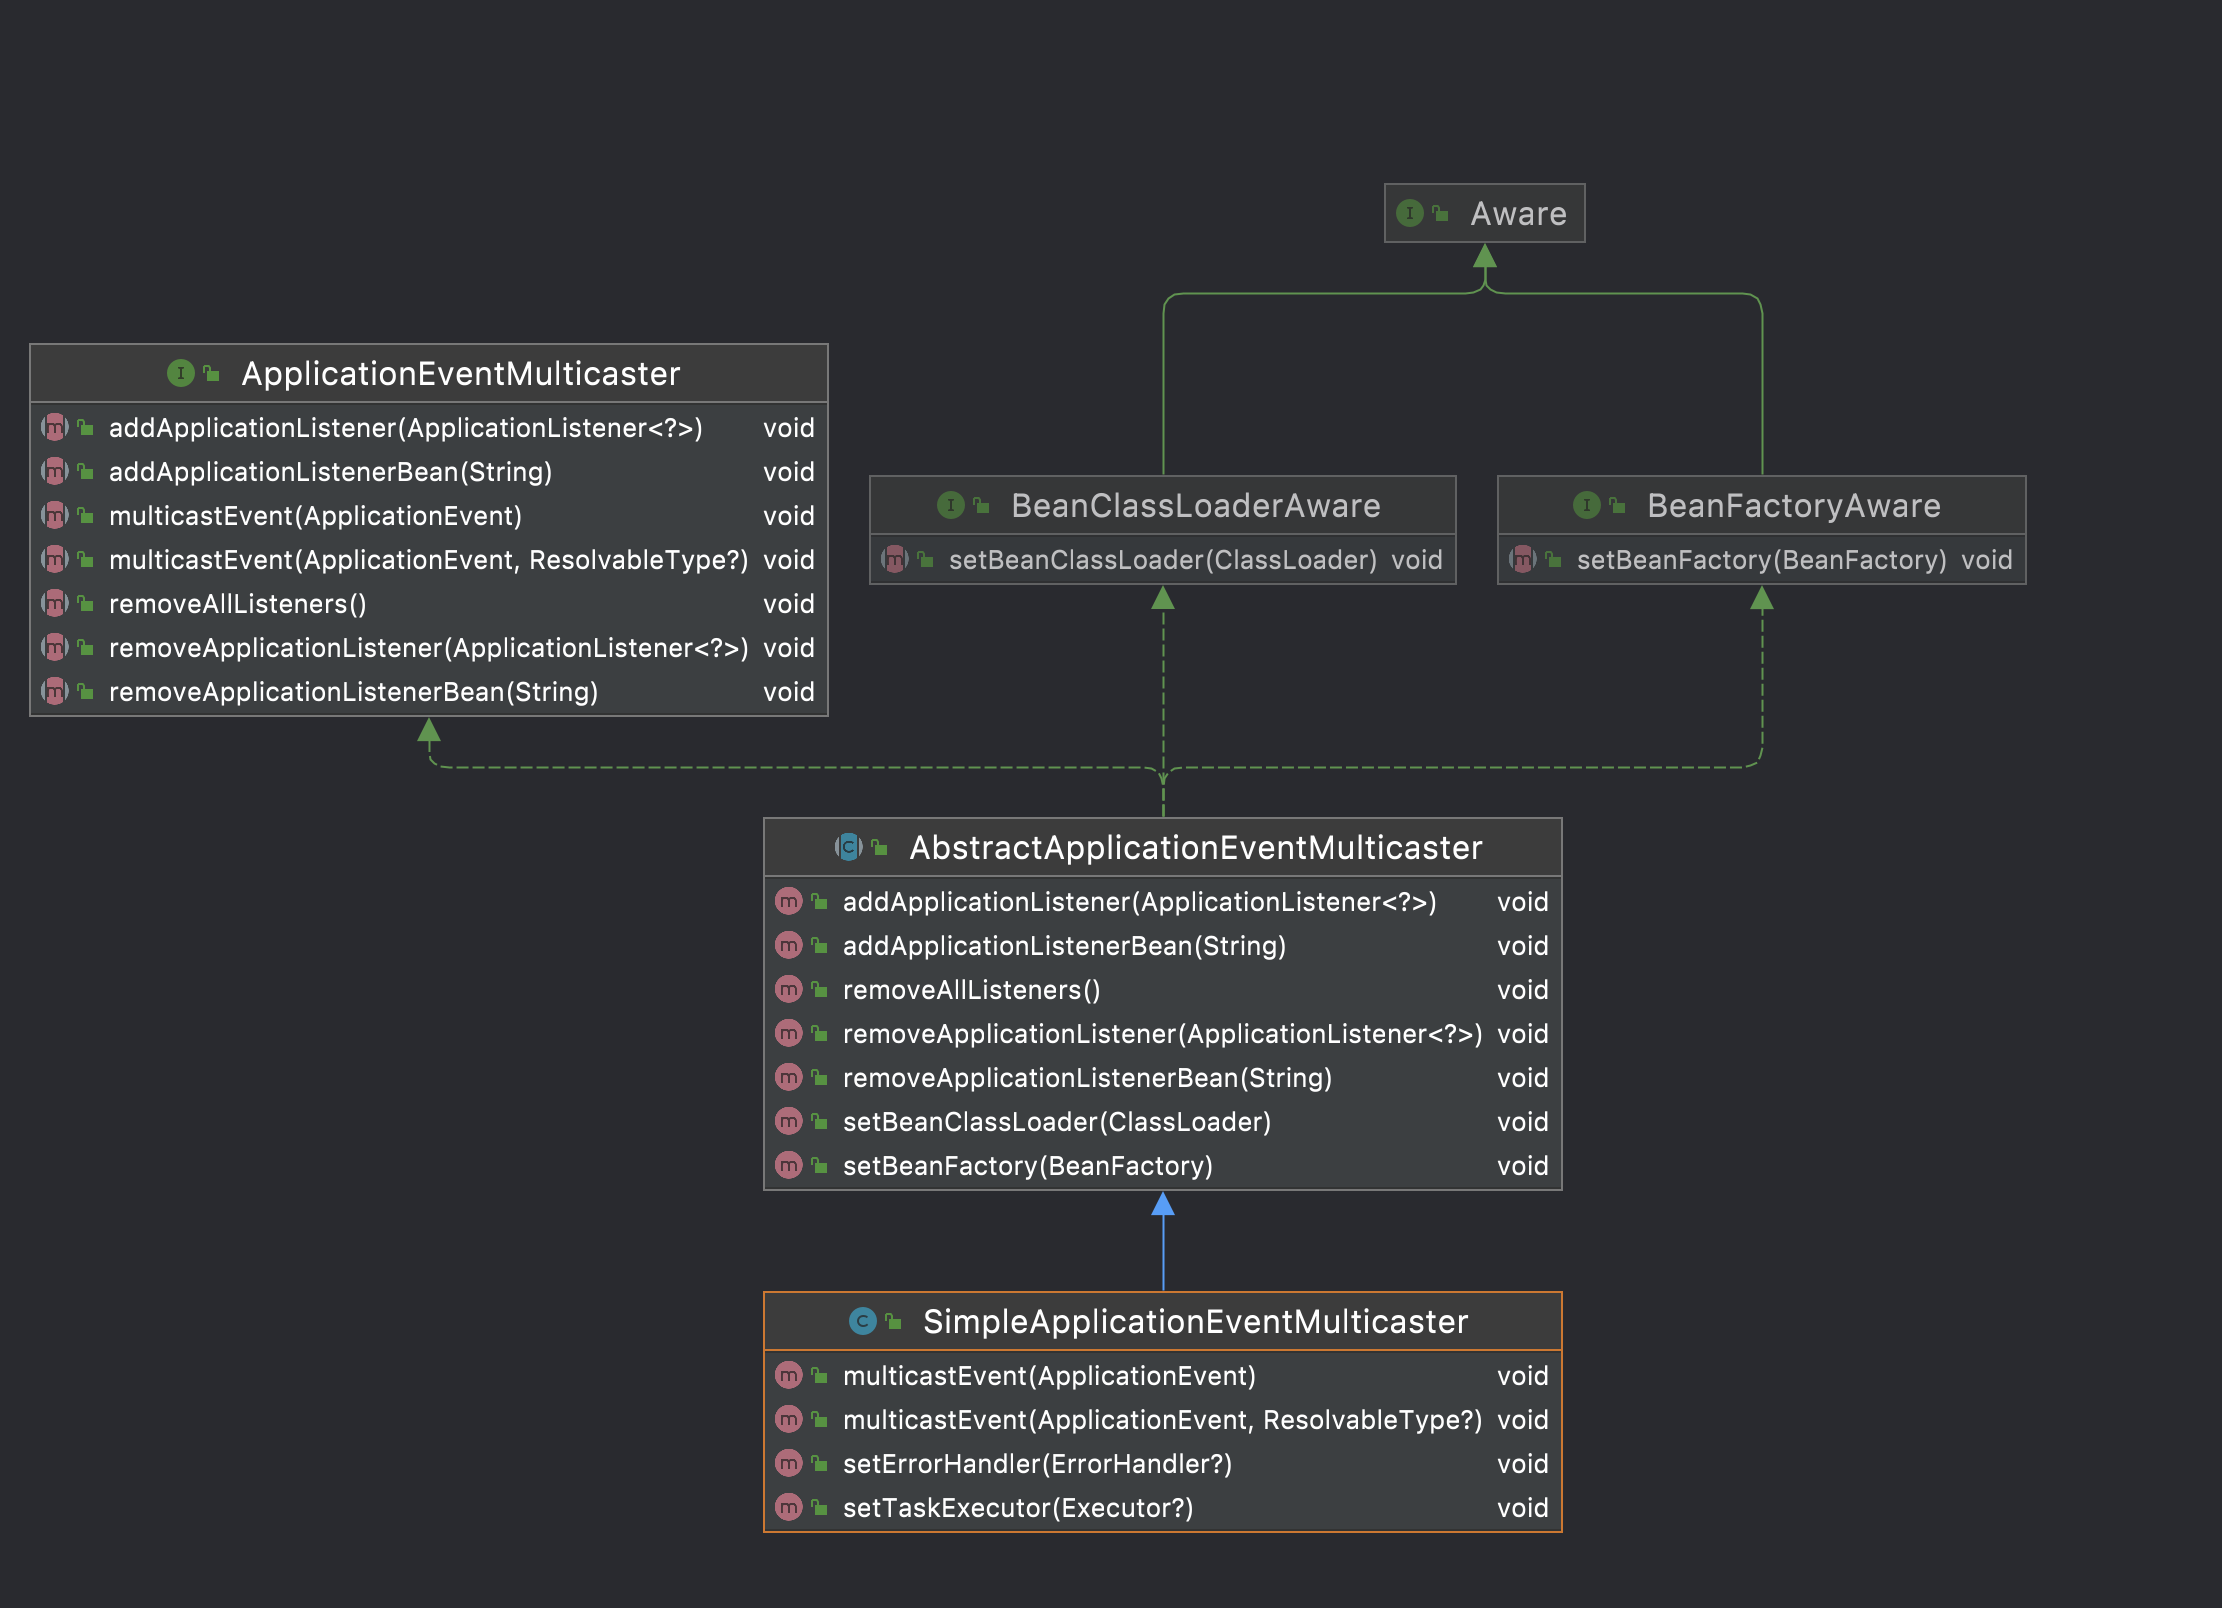Click the AbstractApplicationEventMulticaster abstract class icon
This screenshot has height=1608, width=2222.
(848, 848)
